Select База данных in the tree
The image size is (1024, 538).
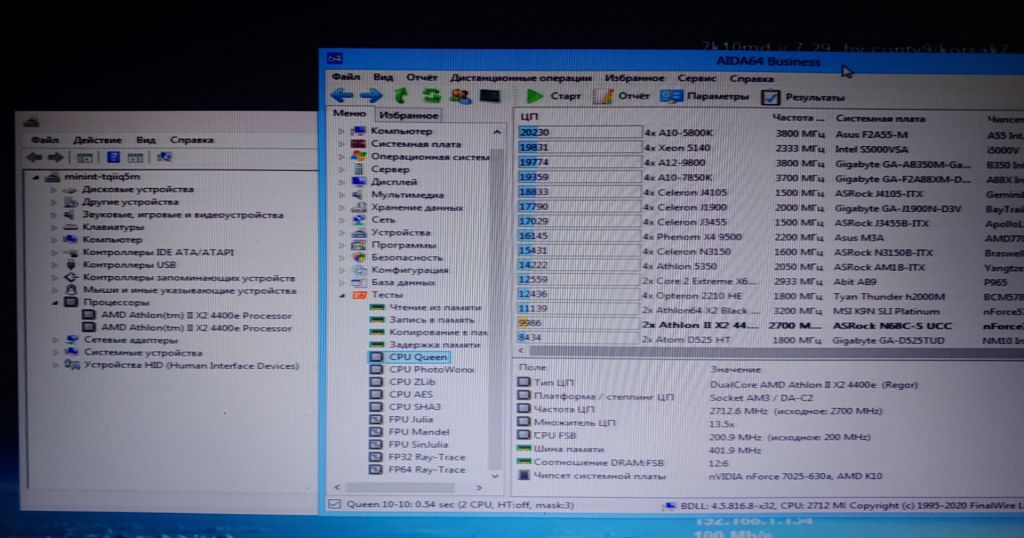(x=403, y=283)
